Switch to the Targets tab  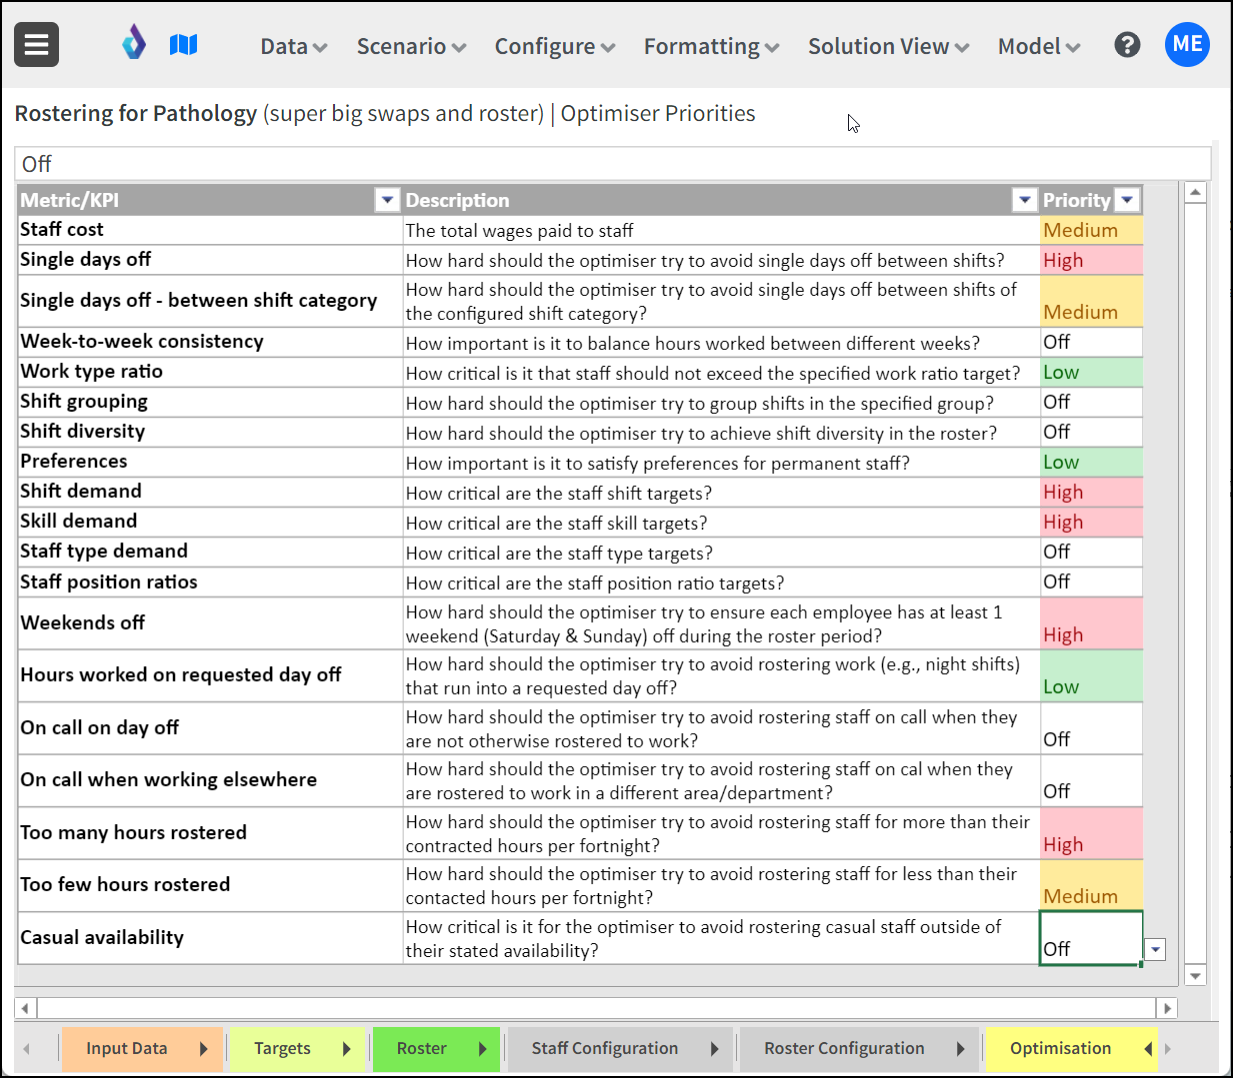(282, 1049)
